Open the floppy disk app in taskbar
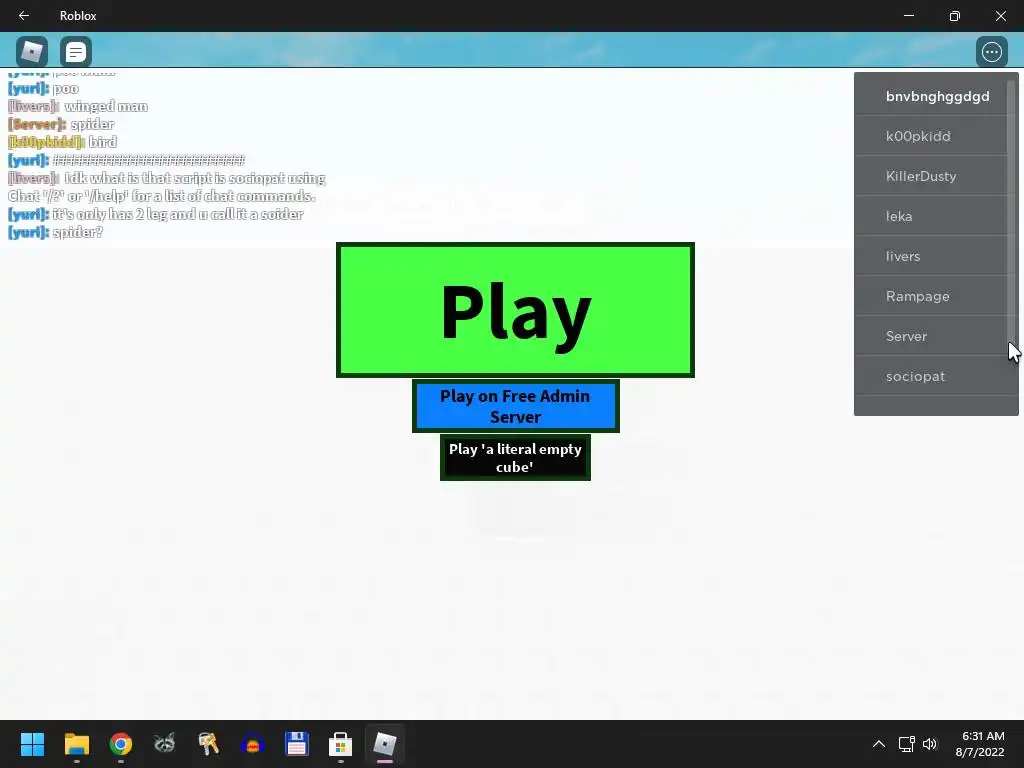The width and height of the screenshot is (1024, 768). click(296, 744)
